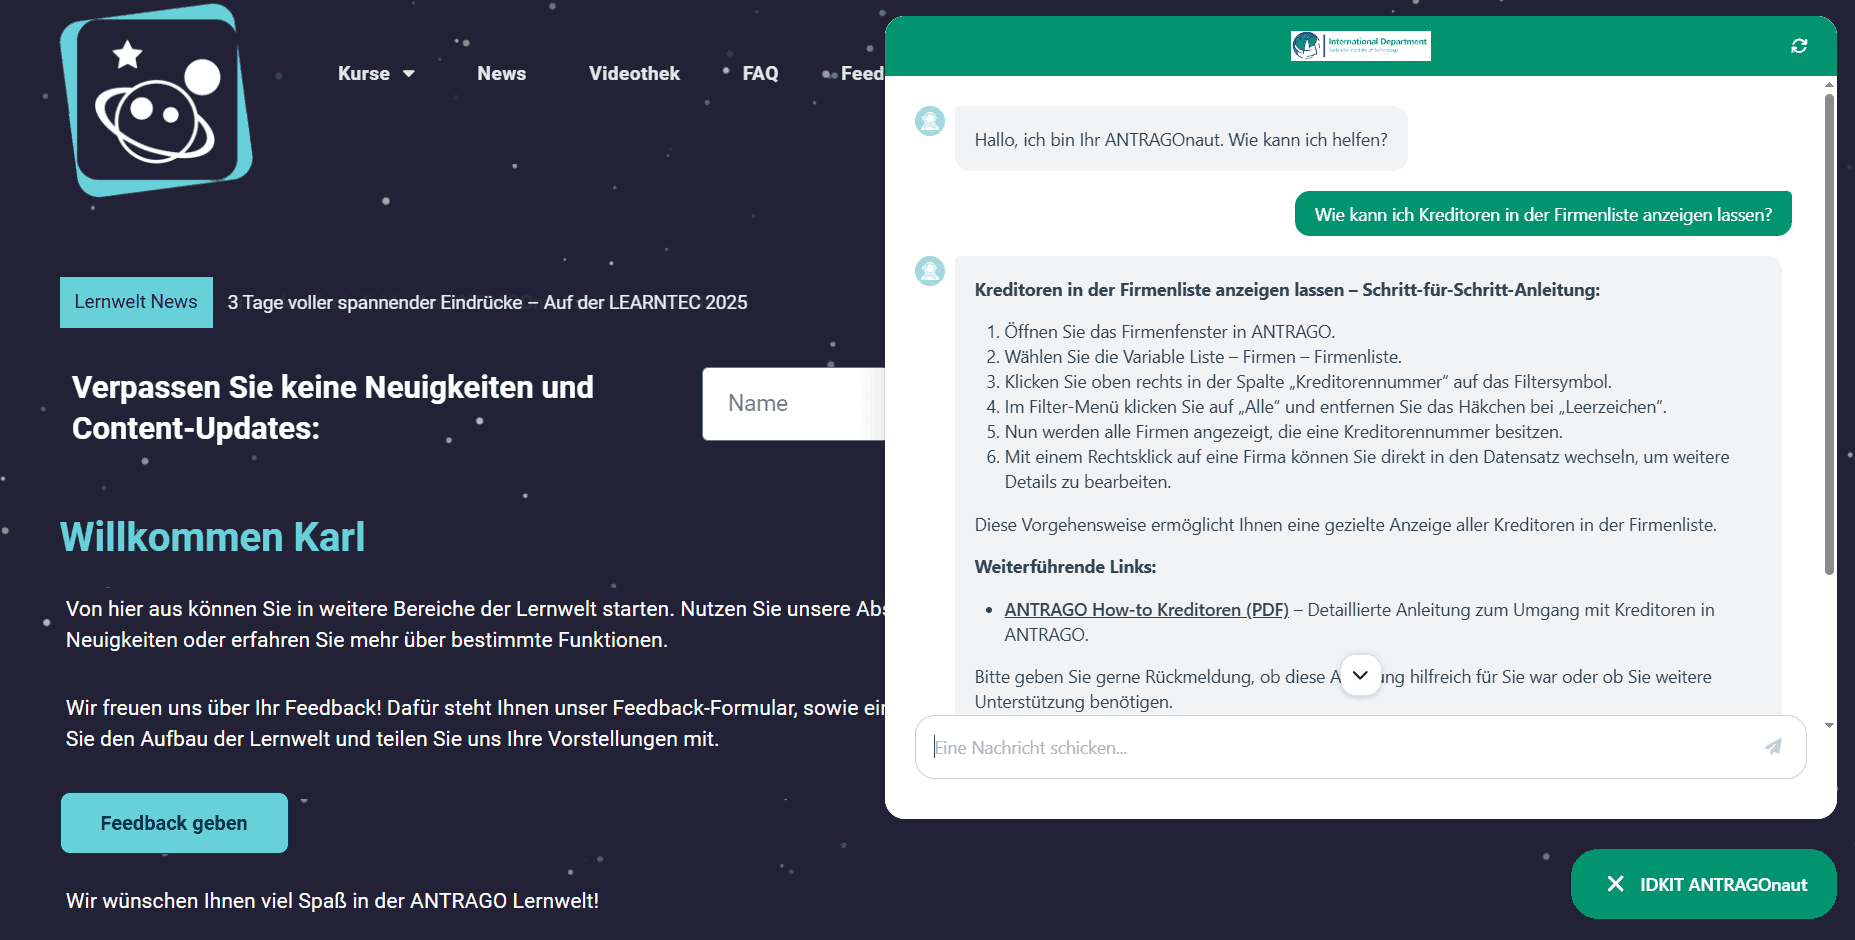Click the bot avatar beside greeting message
1855x940 pixels.
[x=930, y=121]
